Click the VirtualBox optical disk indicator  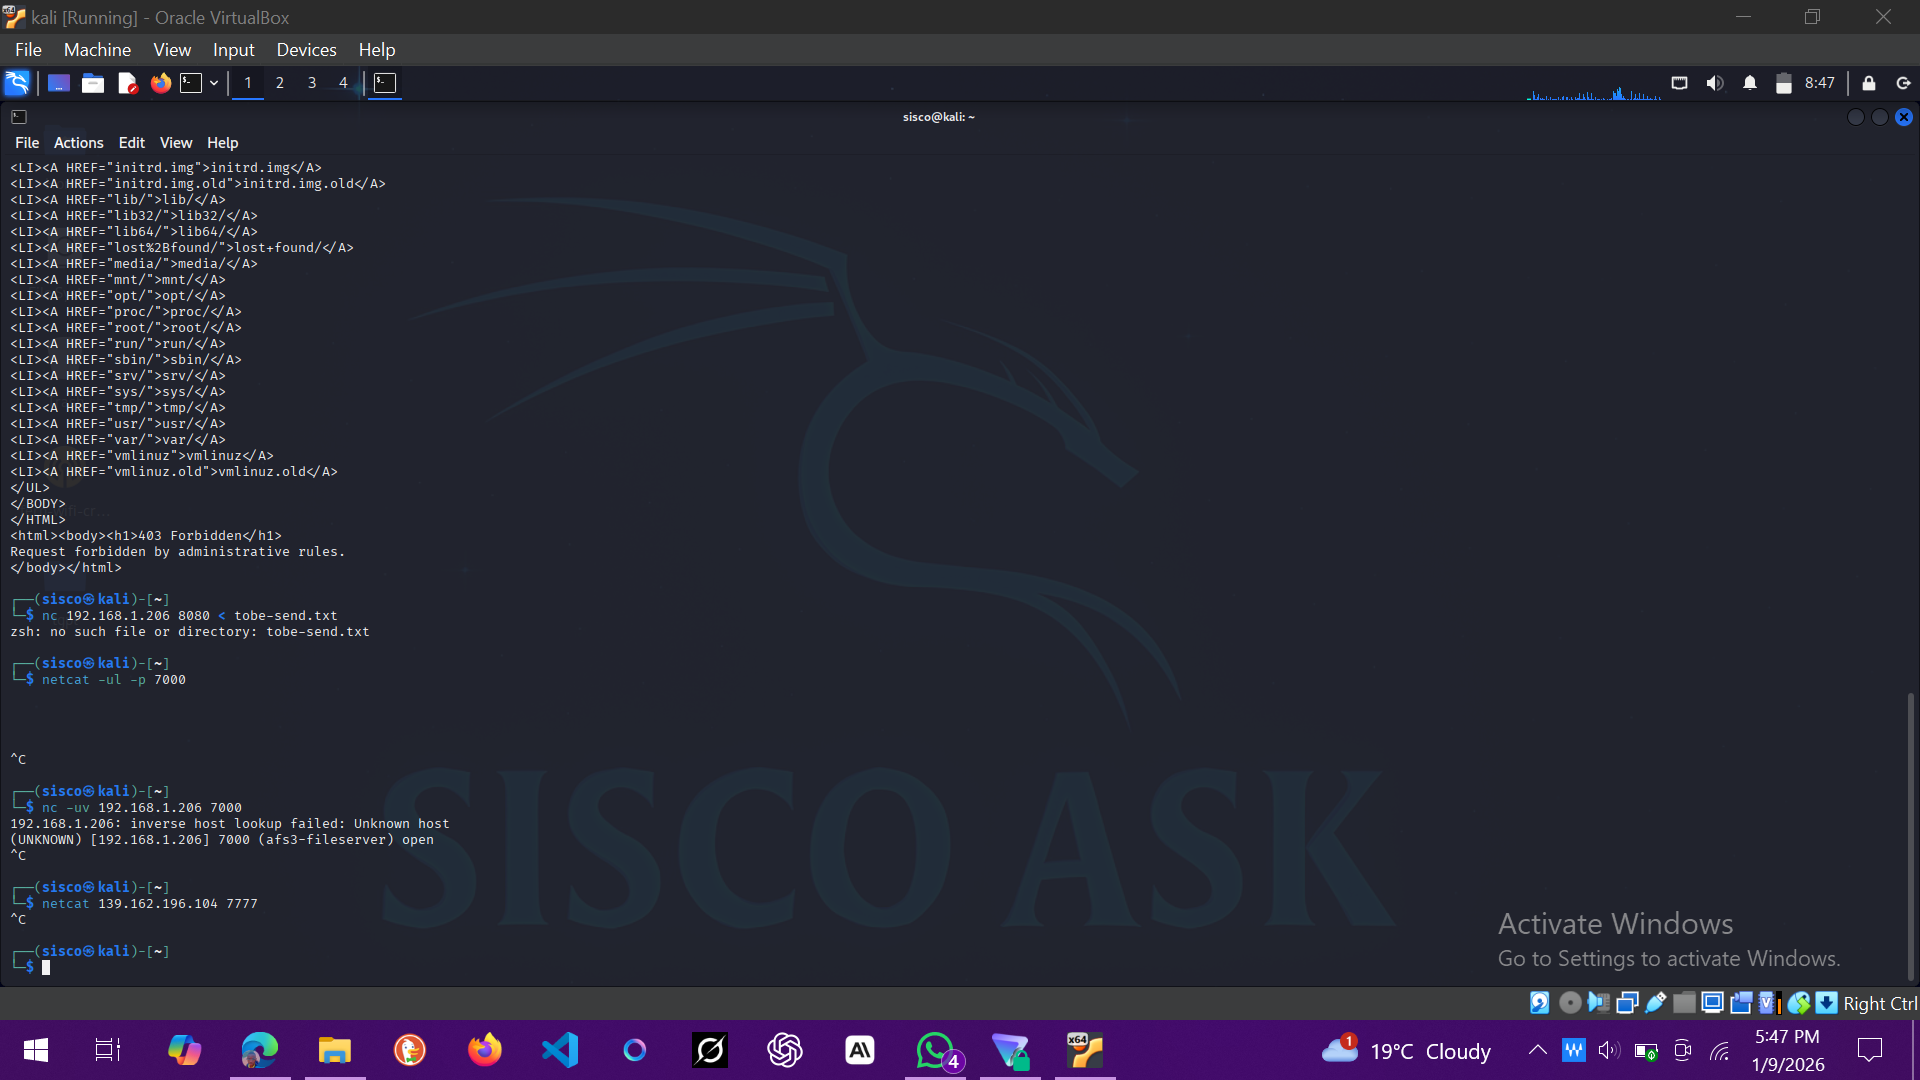1570,1003
